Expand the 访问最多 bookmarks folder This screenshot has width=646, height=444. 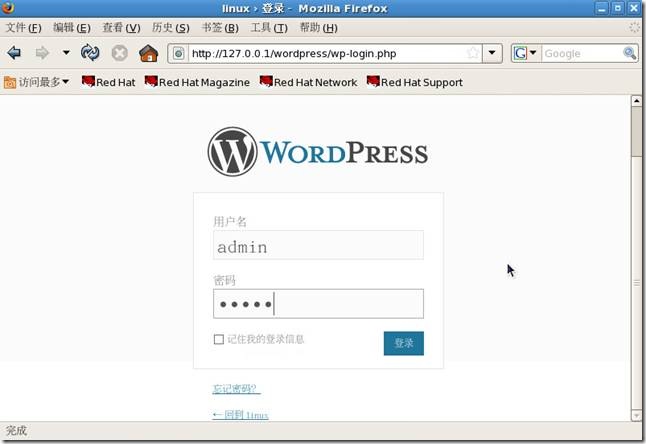[x=36, y=82]
